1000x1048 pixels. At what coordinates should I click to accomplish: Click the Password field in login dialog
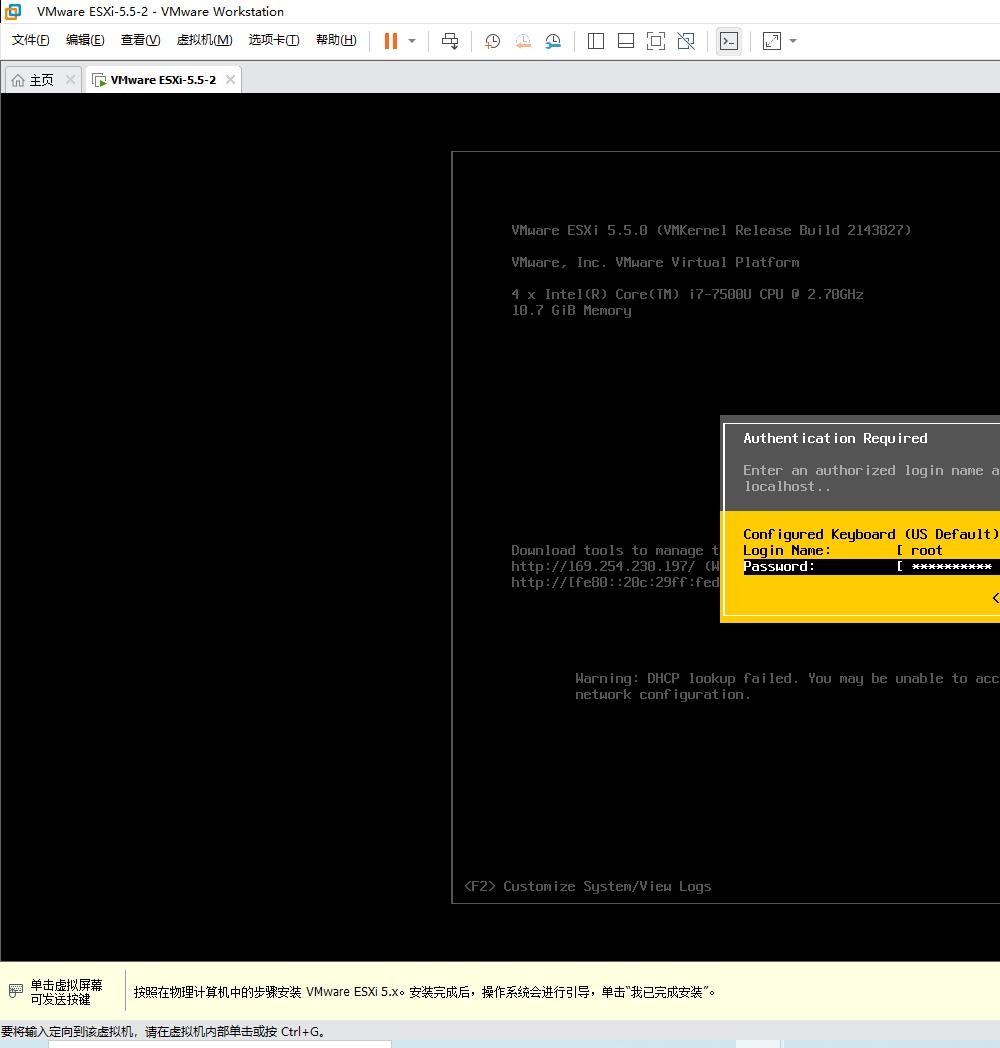tap(950, 567)
